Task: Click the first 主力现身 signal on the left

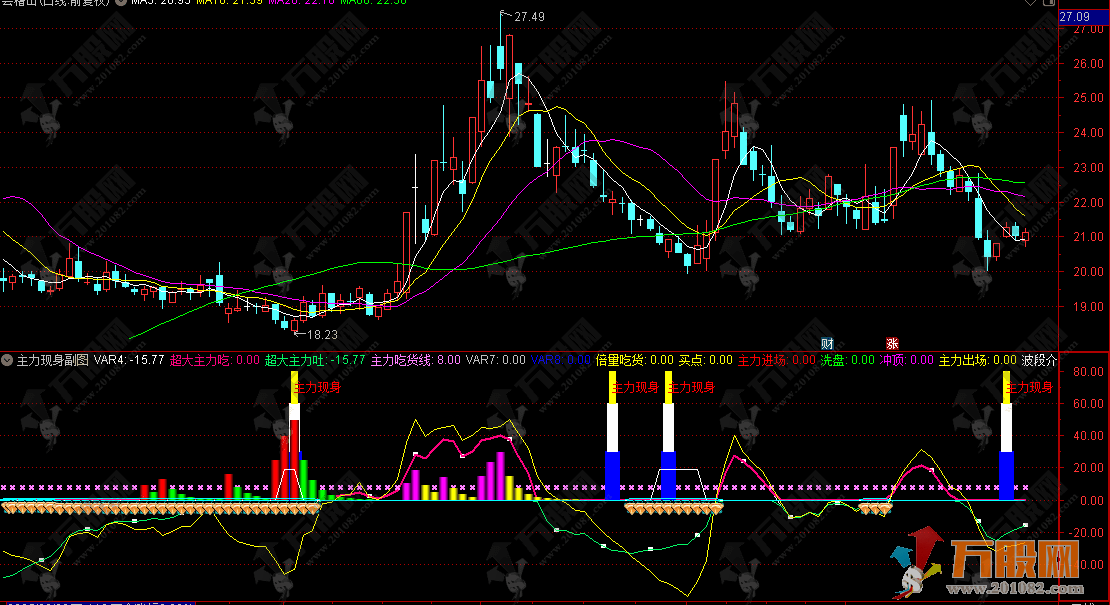Action: 316,387
